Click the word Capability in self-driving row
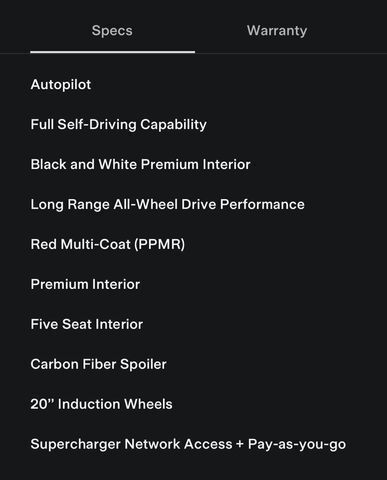This screenshot has width=387, height=480. click(173, 125)
